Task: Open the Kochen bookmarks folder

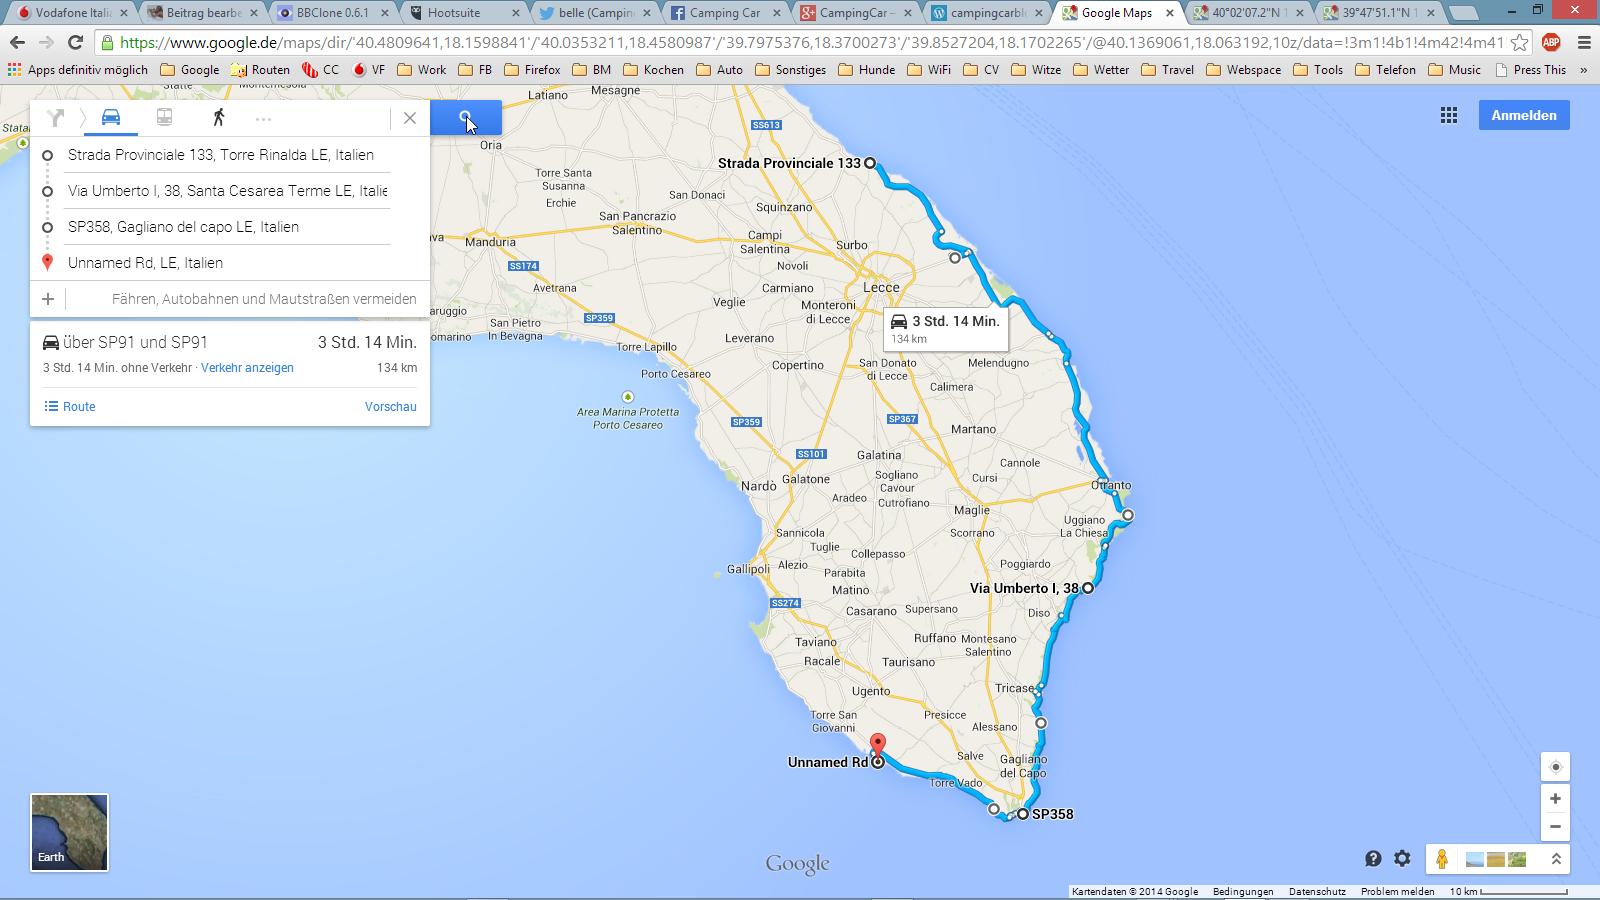Action: 654,70
